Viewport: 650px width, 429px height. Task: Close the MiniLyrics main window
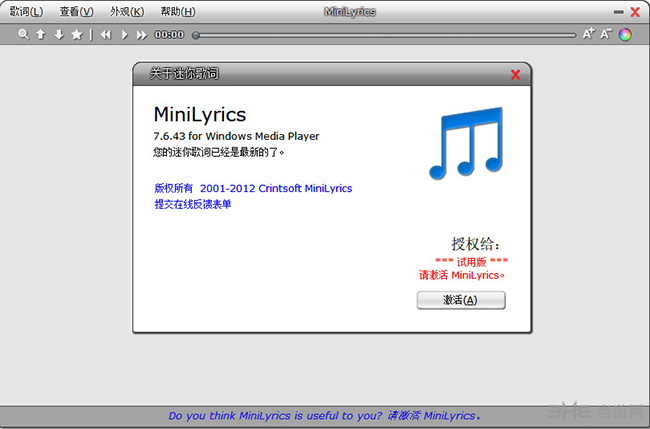(635, 12)
